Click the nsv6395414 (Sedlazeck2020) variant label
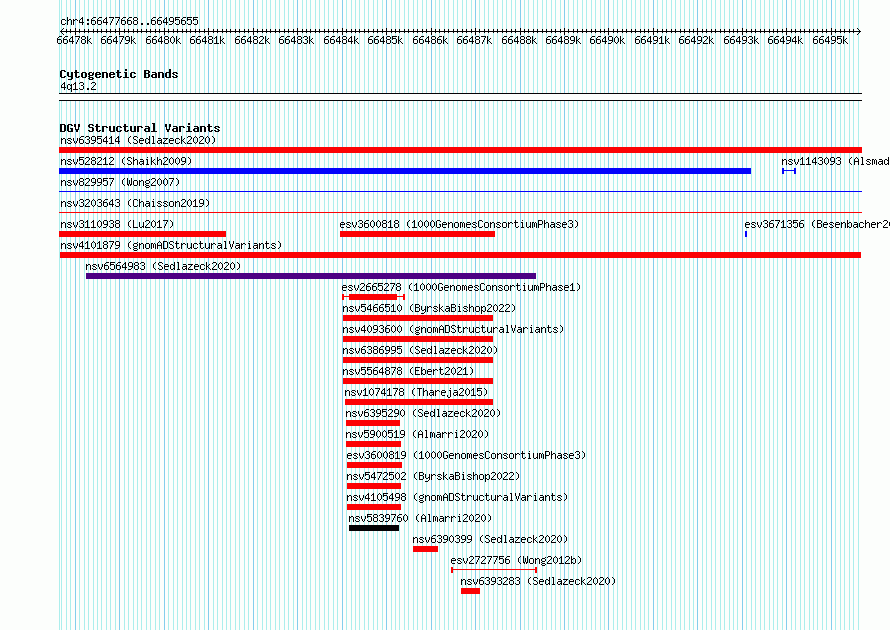 tap(138, 140)
